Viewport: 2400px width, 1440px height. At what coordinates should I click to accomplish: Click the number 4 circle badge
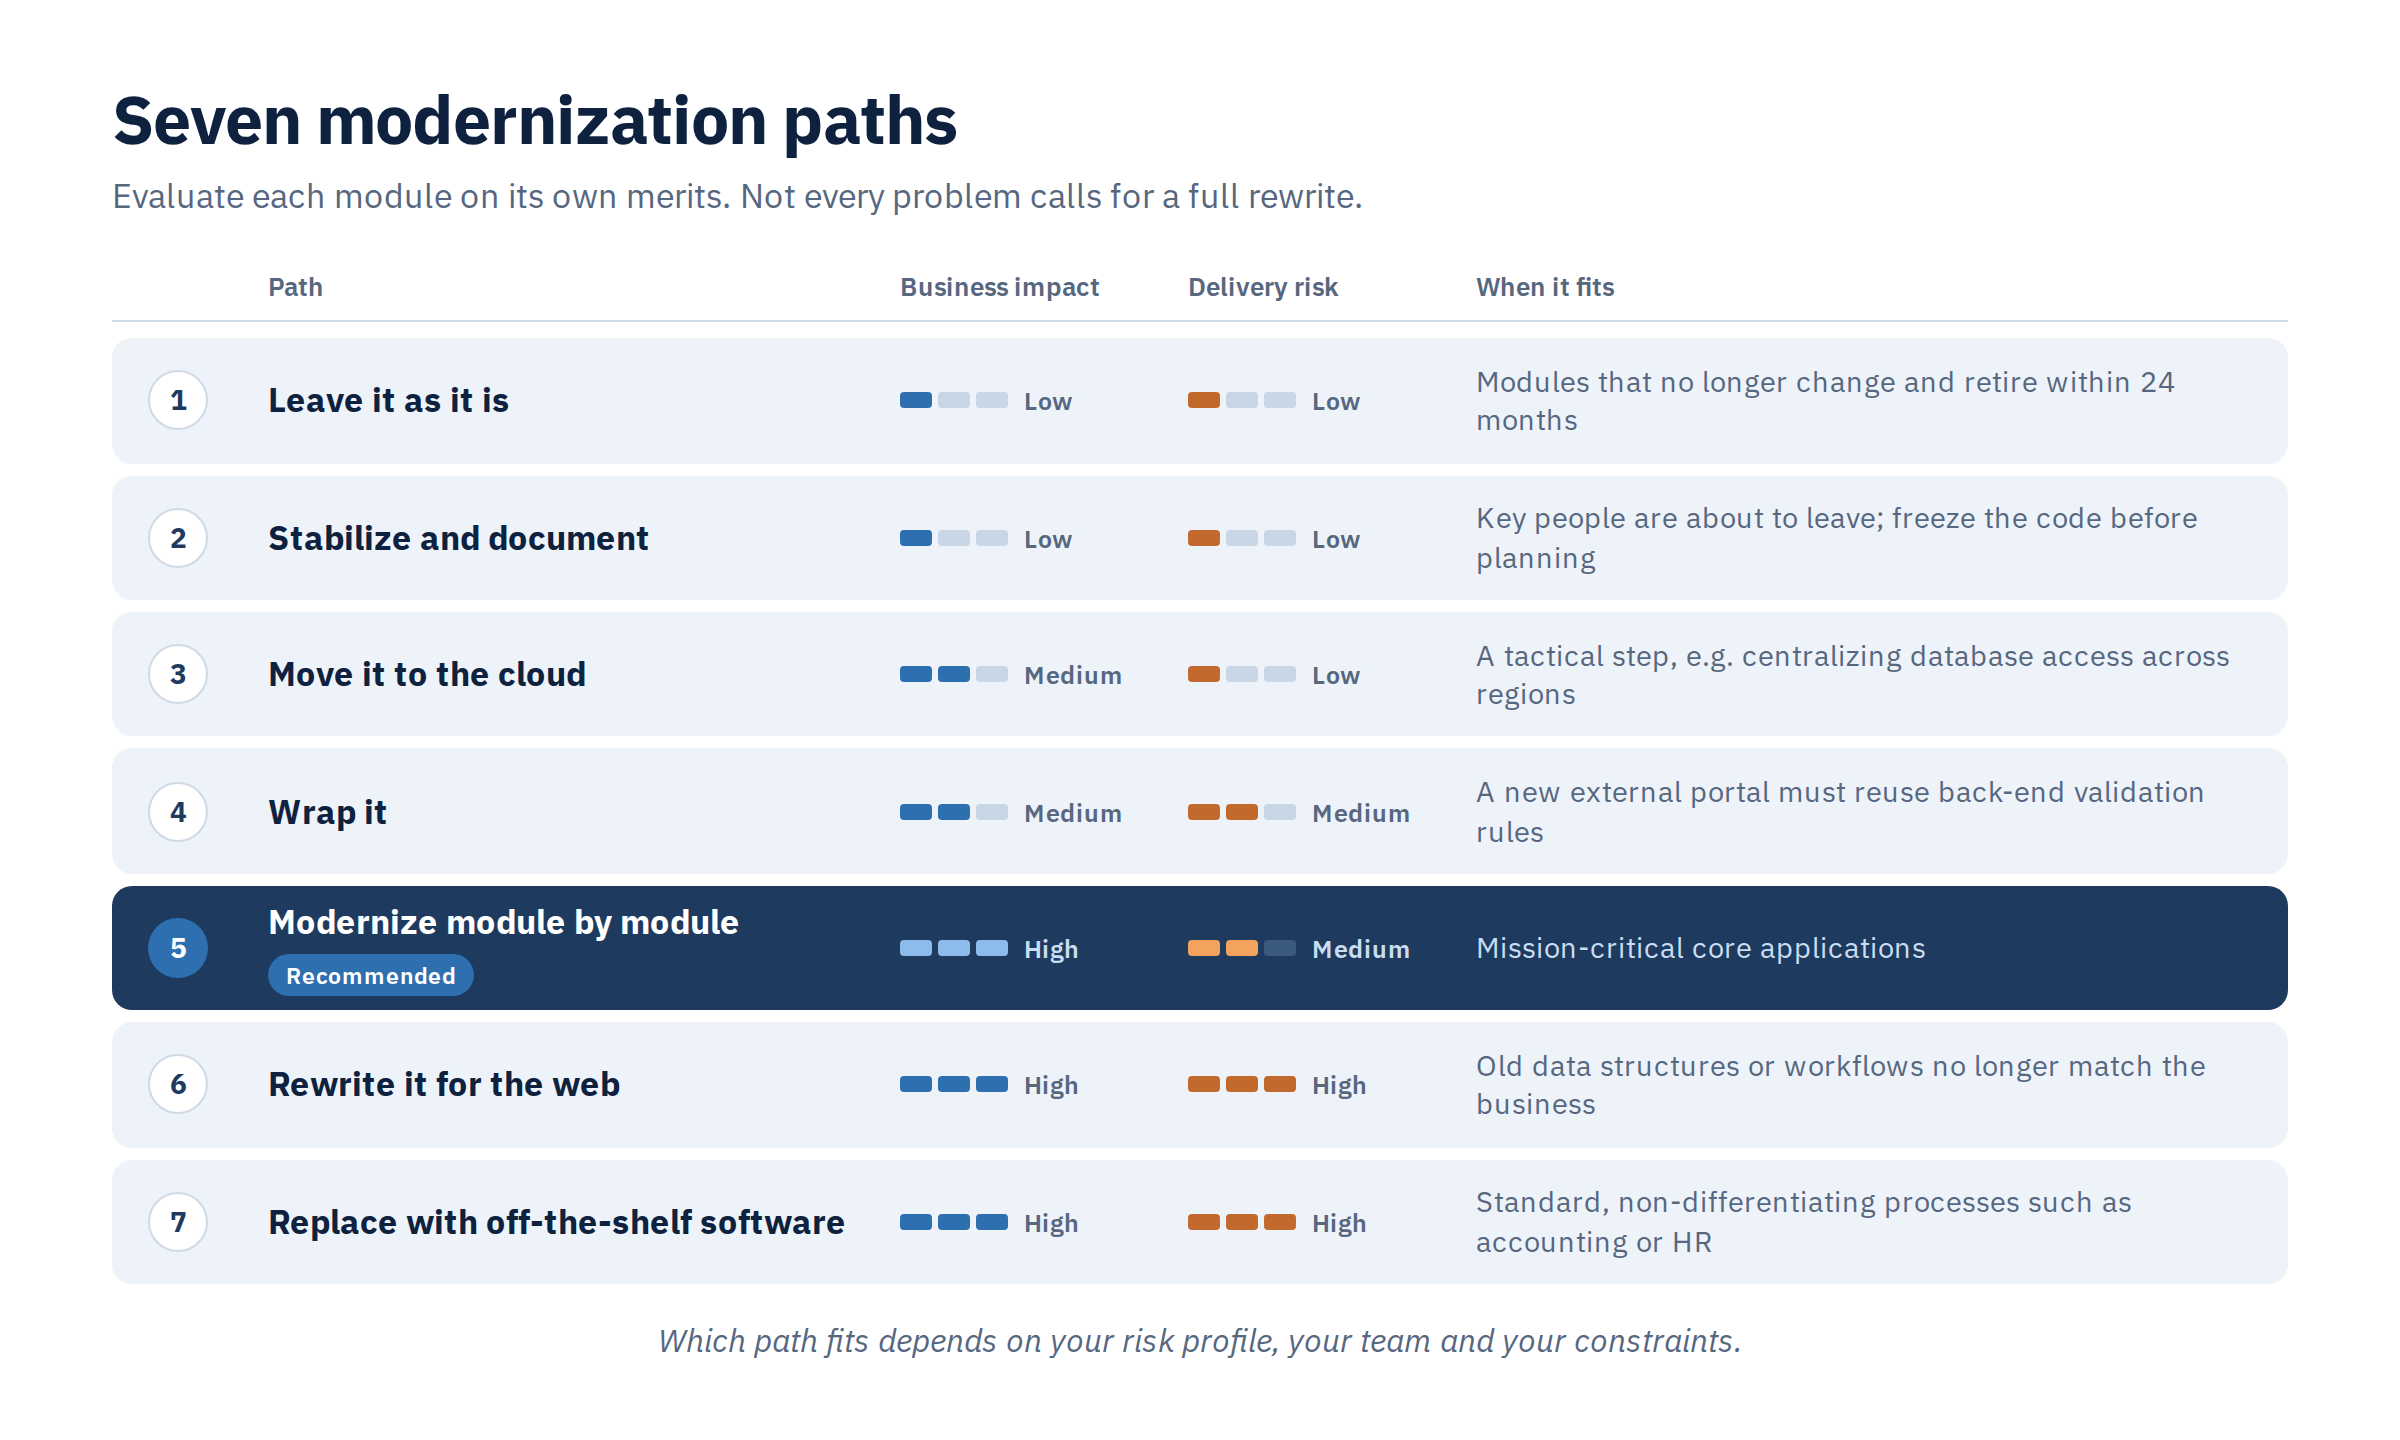coord(178,812)
